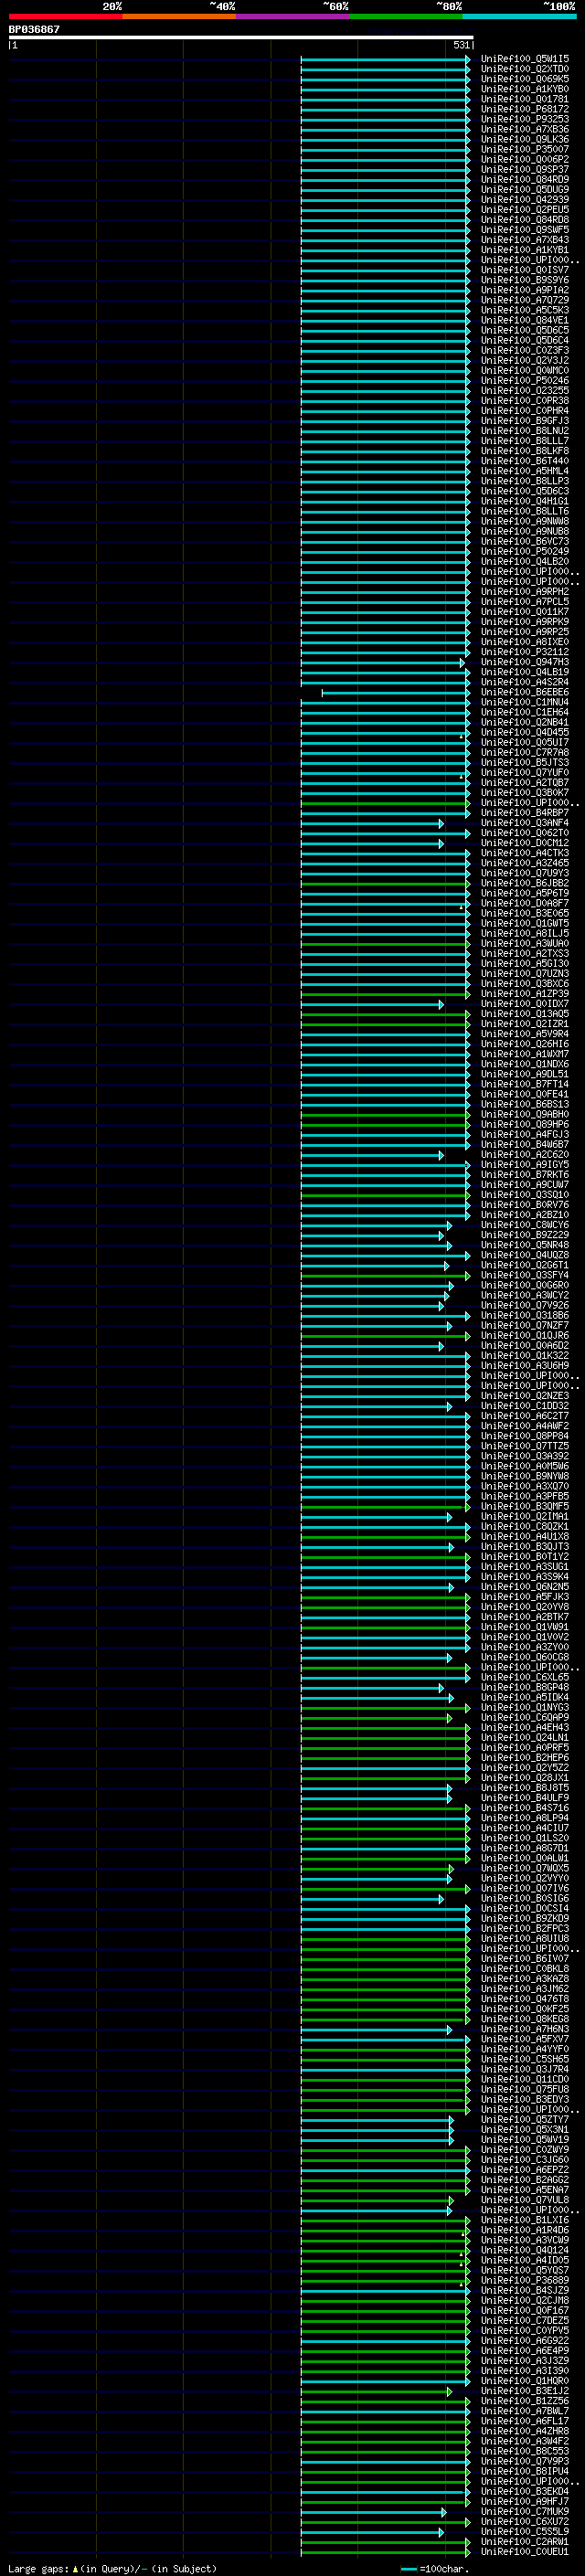
Task: Select hit label UniRef100_Q1GWT5
Action: point(525,923)
